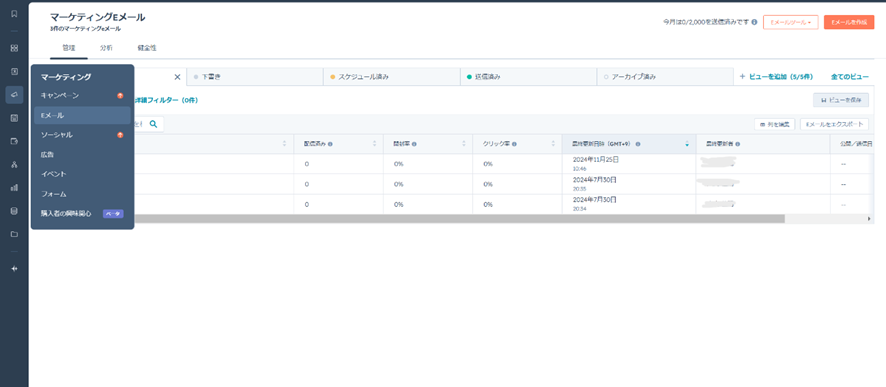Click the table scrollbar's right arrow
Viewport: 886px width, 387px height.
870,219
